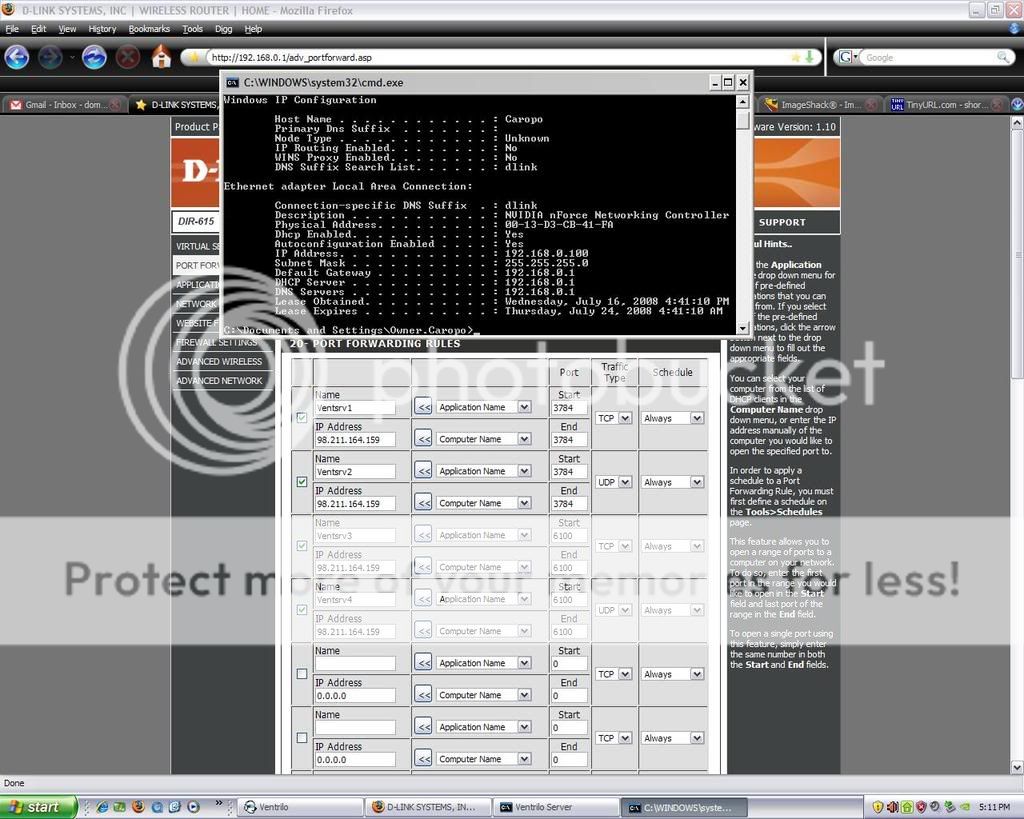Click the search magnifier in Google box
1024x819 pixels.
[x=1003, y=57]
